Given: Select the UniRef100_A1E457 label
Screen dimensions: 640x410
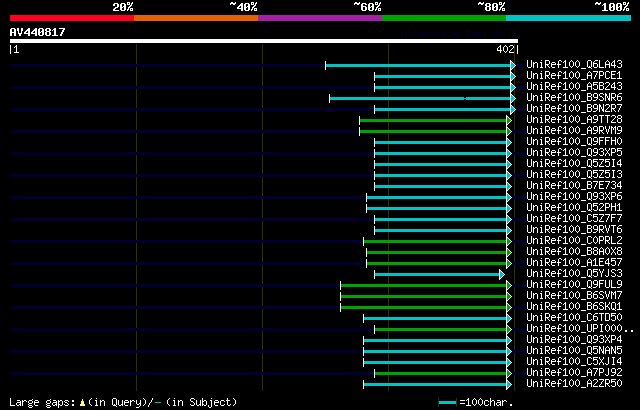Looking at the screenshot, I should click(574, 263).
